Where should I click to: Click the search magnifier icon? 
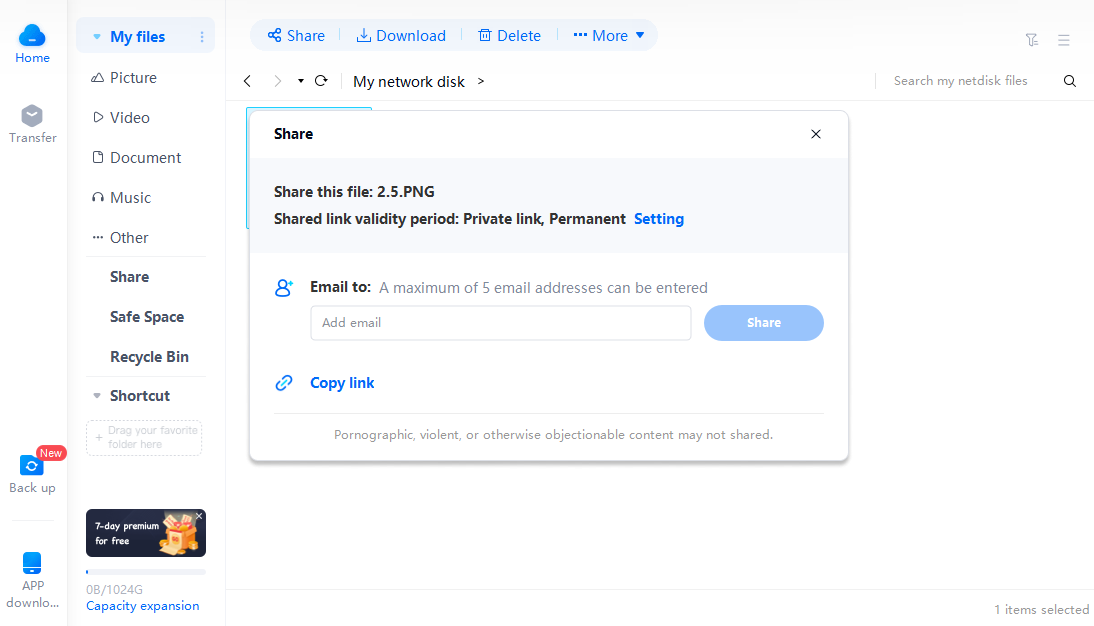(x=1070, y=81)
